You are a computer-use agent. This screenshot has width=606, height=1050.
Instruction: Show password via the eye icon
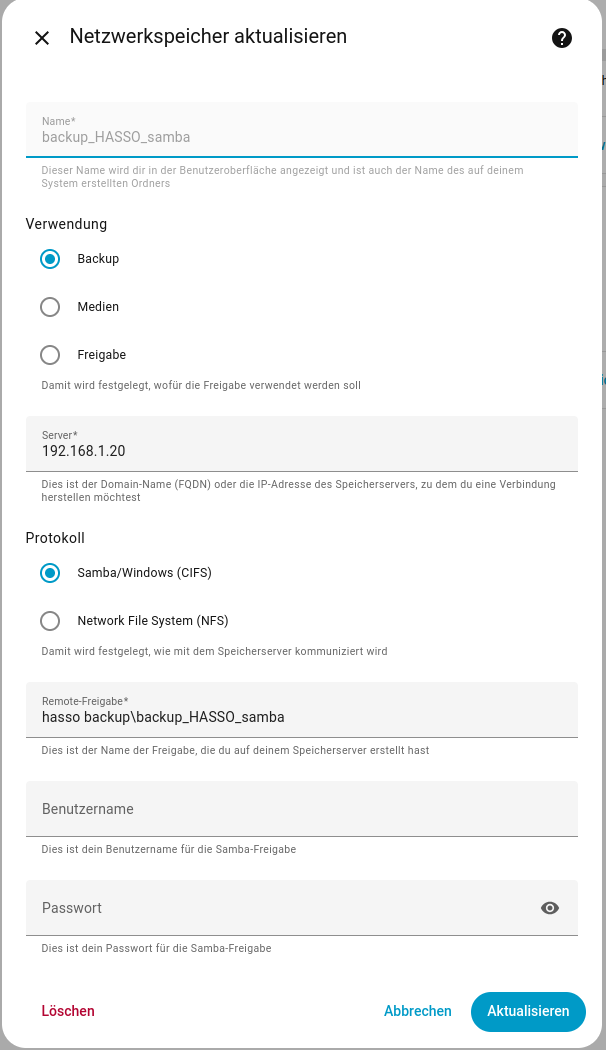pos(549,908)
